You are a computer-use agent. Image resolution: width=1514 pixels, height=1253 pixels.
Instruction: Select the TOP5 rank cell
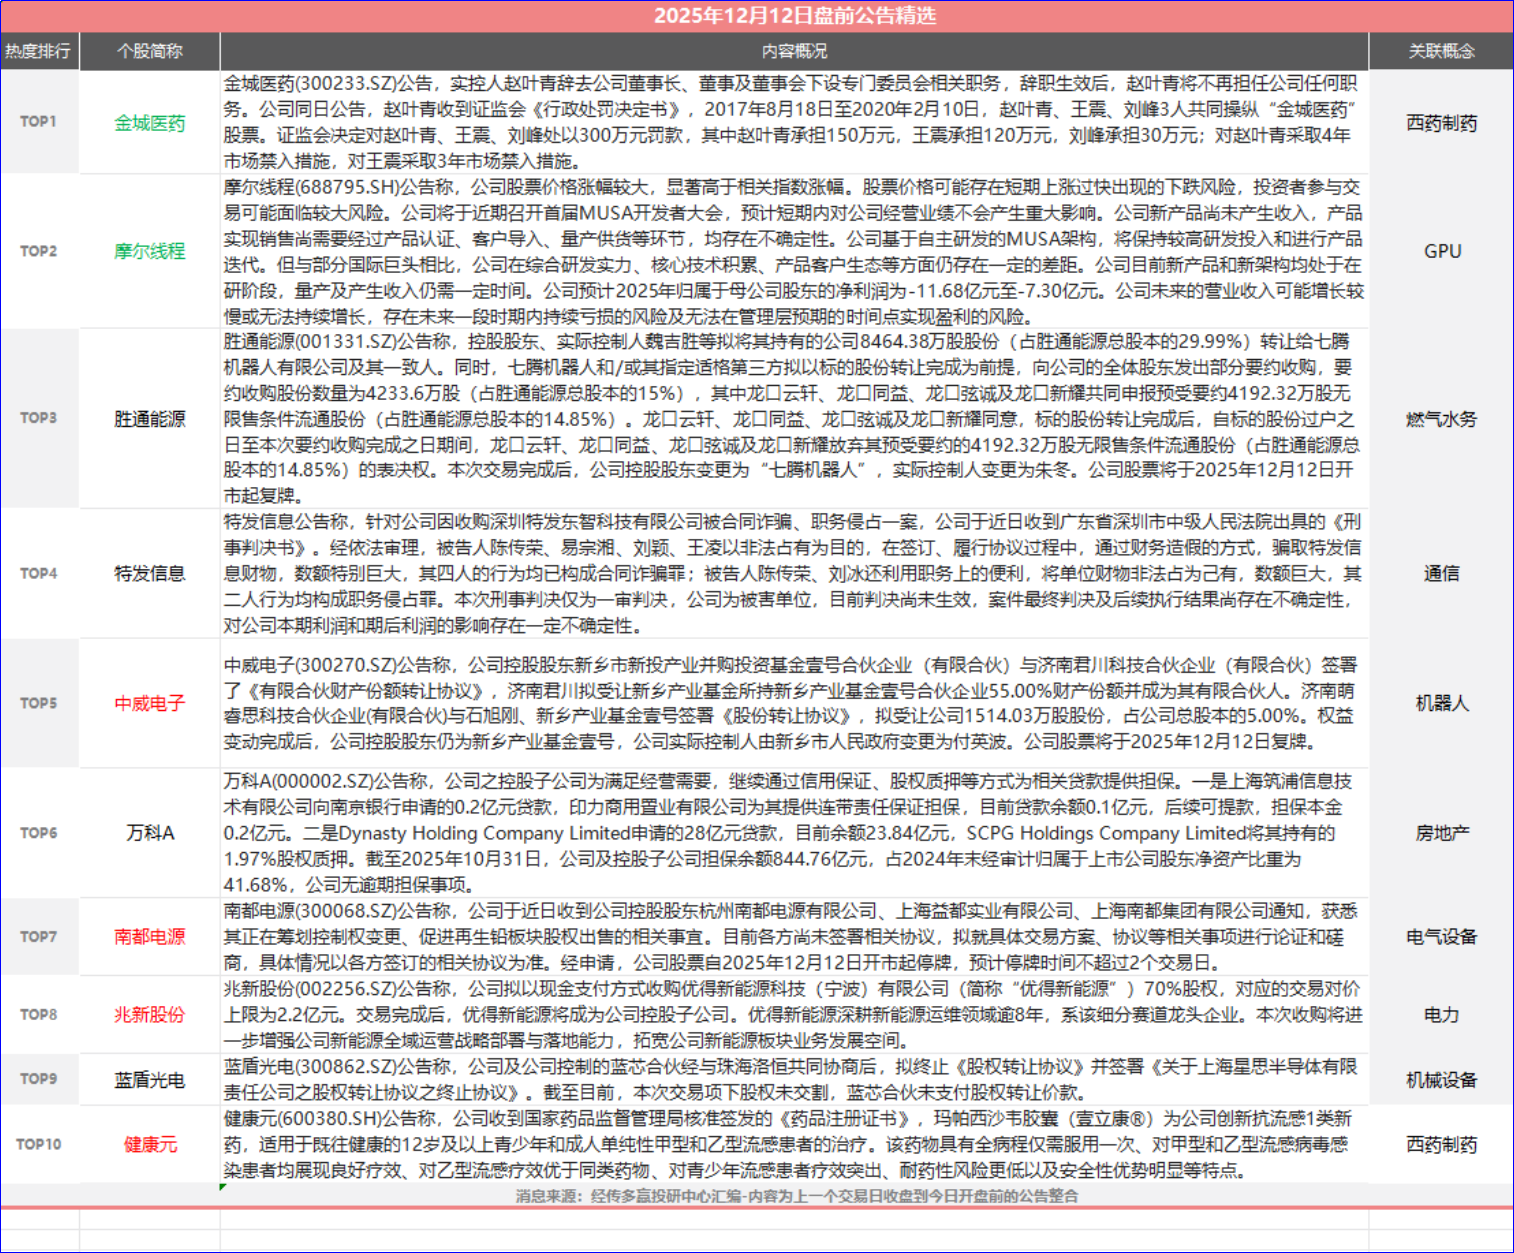[39, 703]
